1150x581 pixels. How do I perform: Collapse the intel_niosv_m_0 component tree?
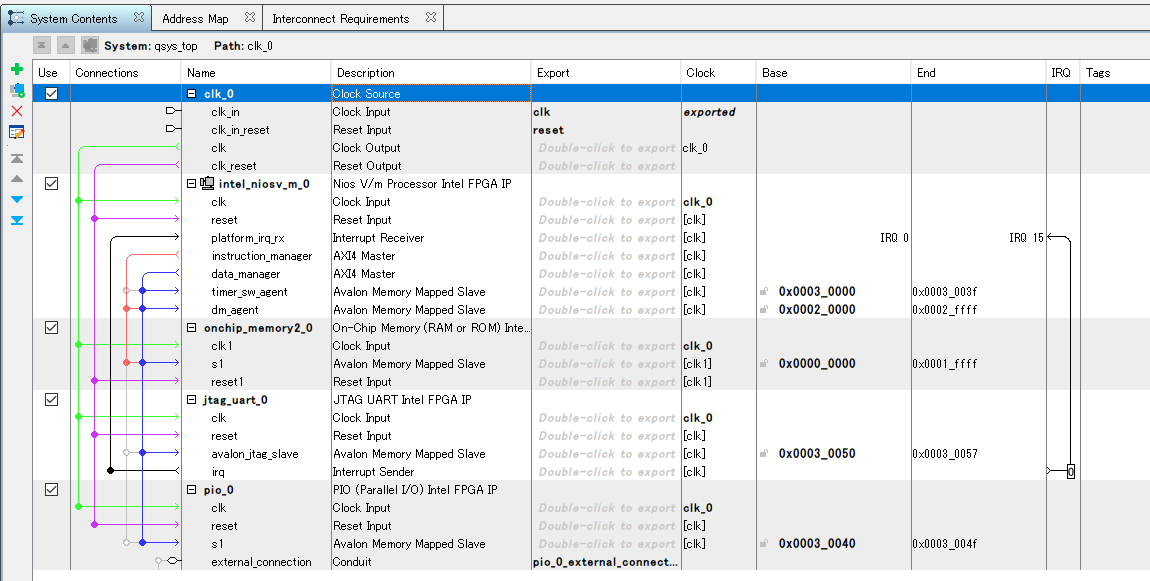pyautogui.click(x=189, y=183)
